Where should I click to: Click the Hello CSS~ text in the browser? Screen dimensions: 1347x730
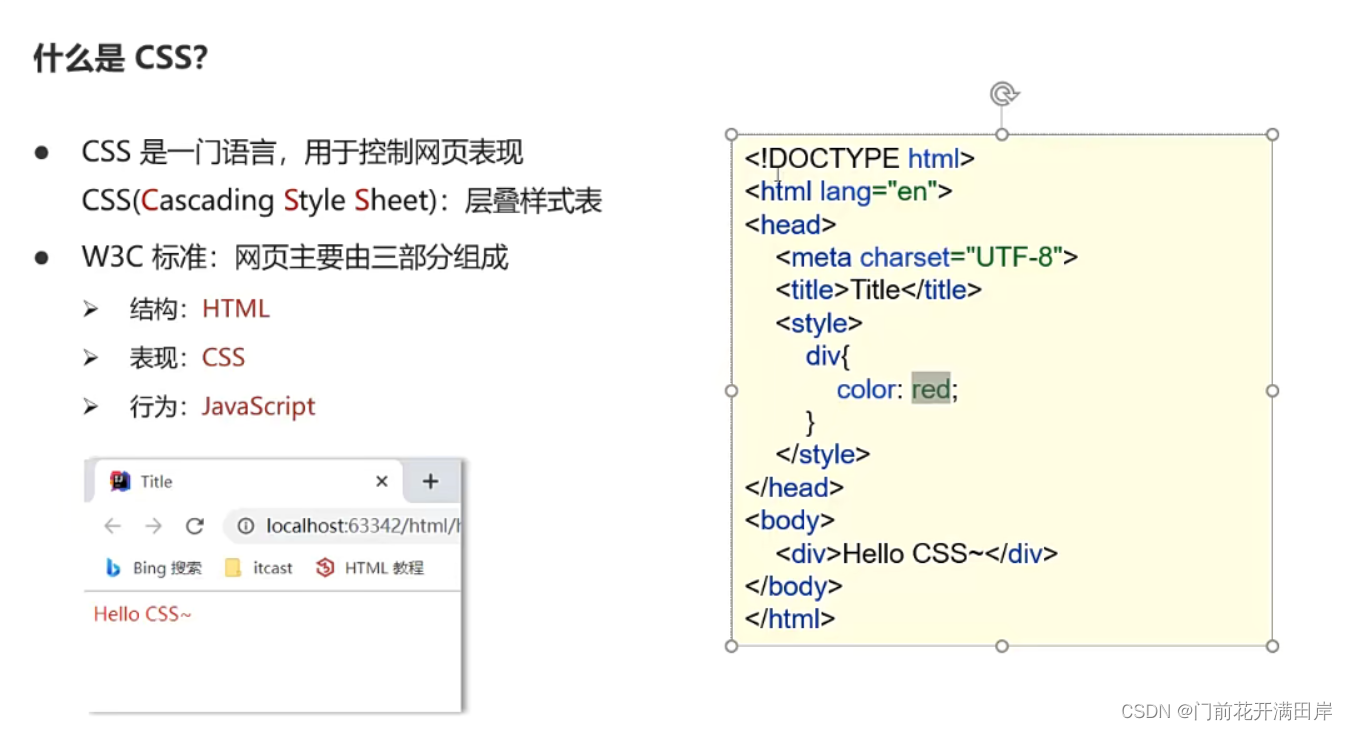(x=142, y=614)
